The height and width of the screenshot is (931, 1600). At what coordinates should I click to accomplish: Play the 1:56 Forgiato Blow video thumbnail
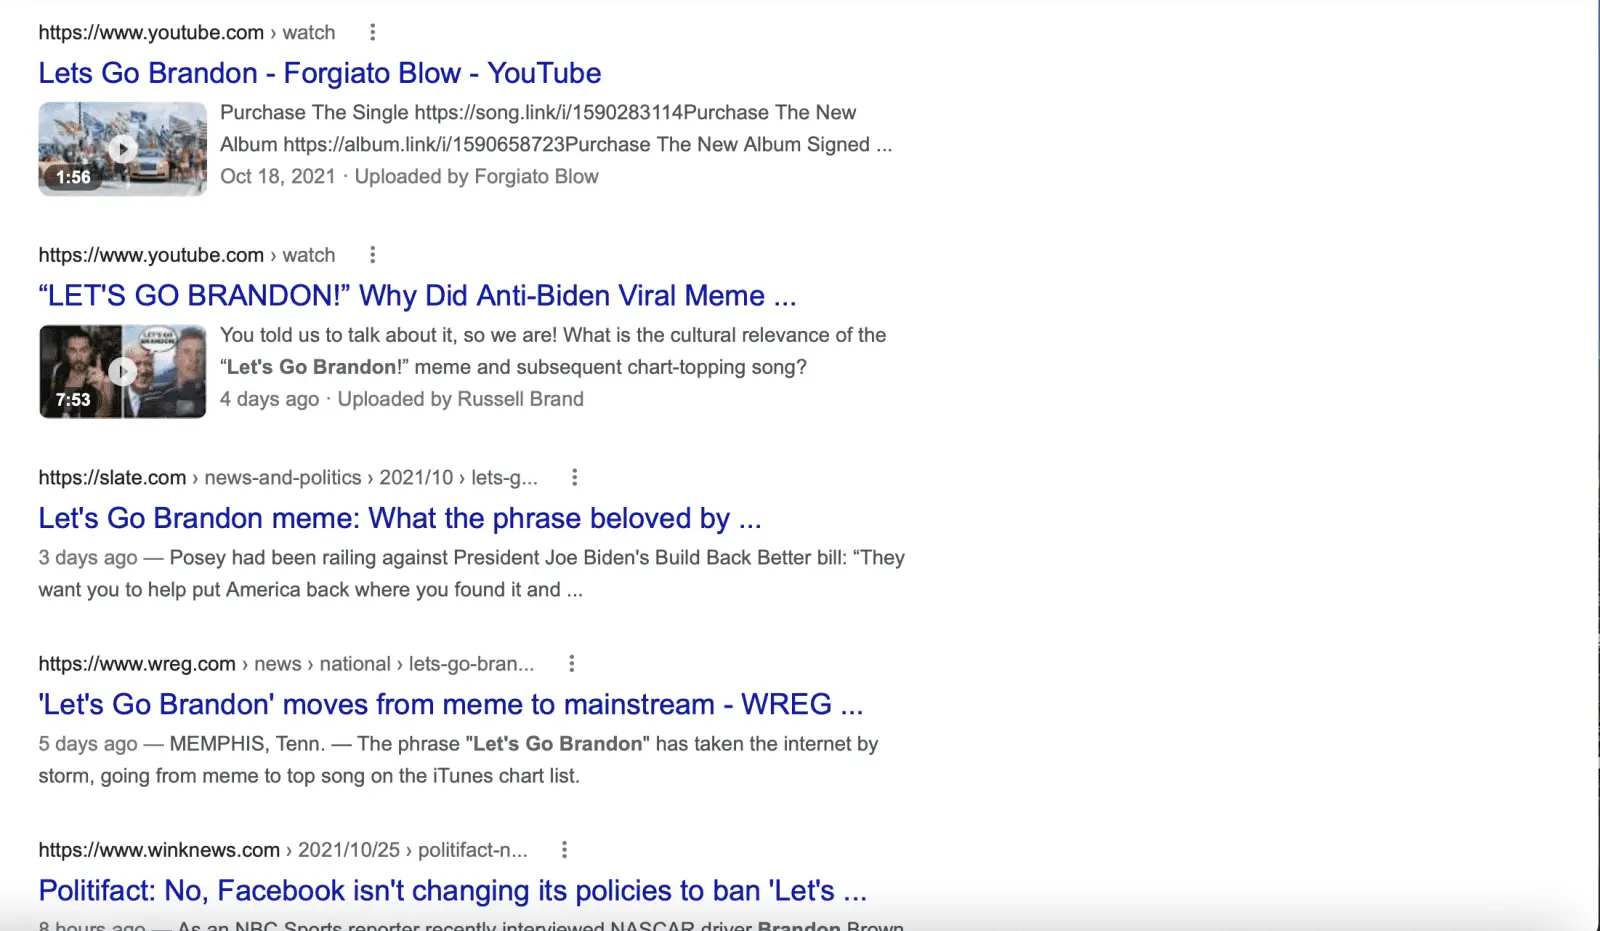click(x=122, y=149)
